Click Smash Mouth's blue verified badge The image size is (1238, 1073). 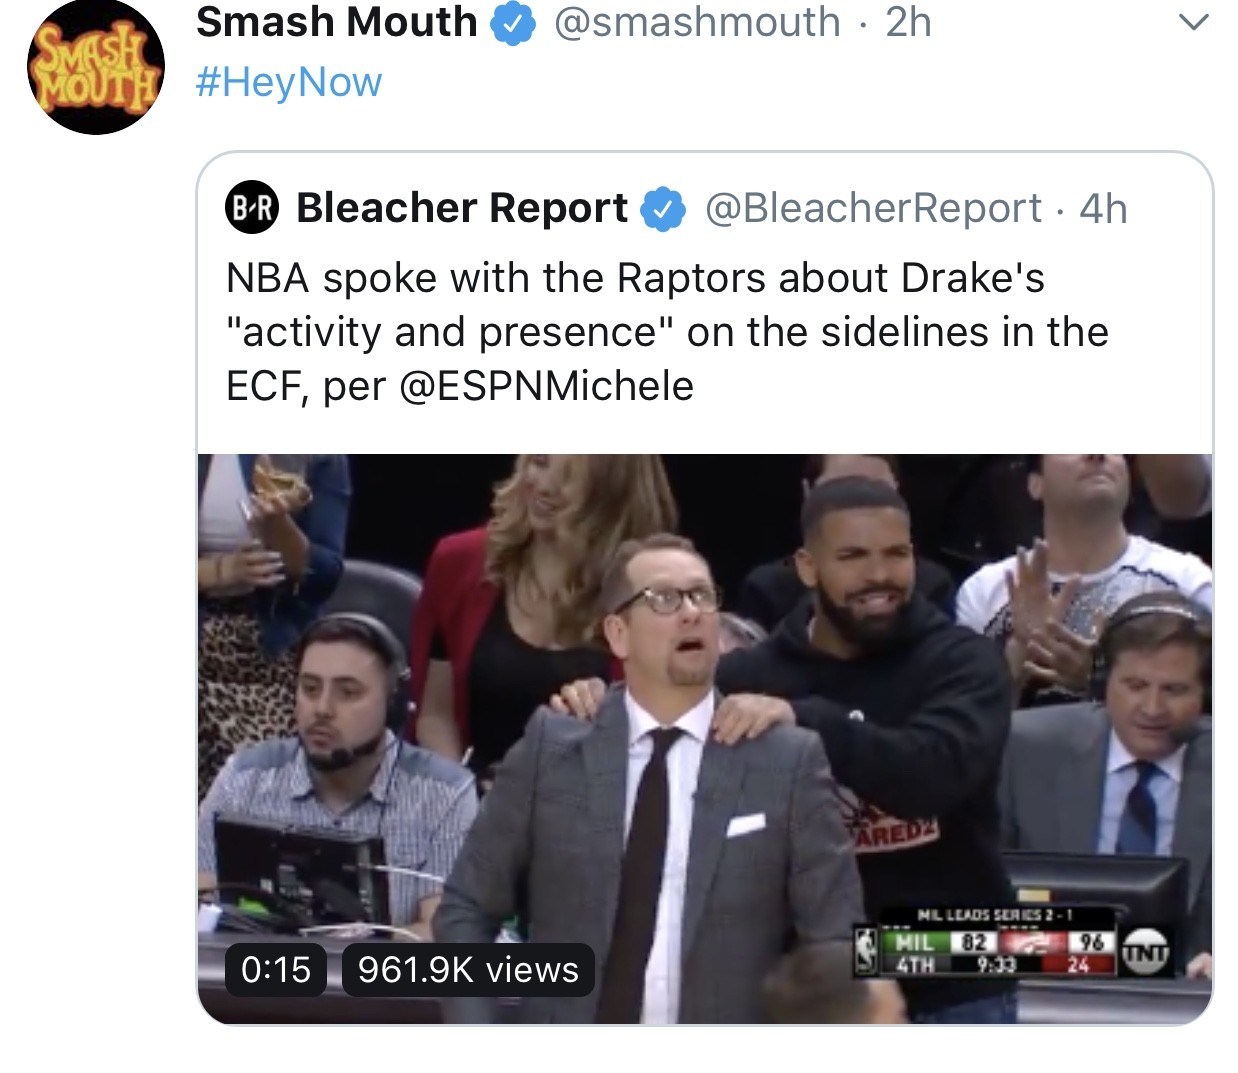511,24
